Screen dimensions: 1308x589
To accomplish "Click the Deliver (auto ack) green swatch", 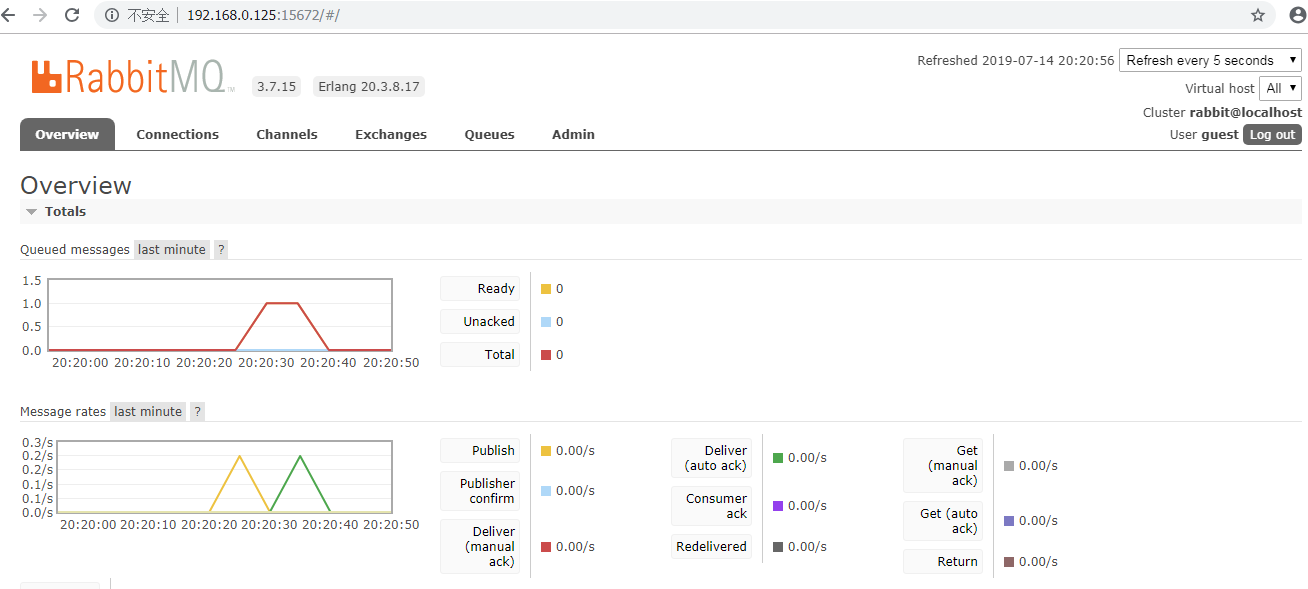I will [x=778, y=458].
